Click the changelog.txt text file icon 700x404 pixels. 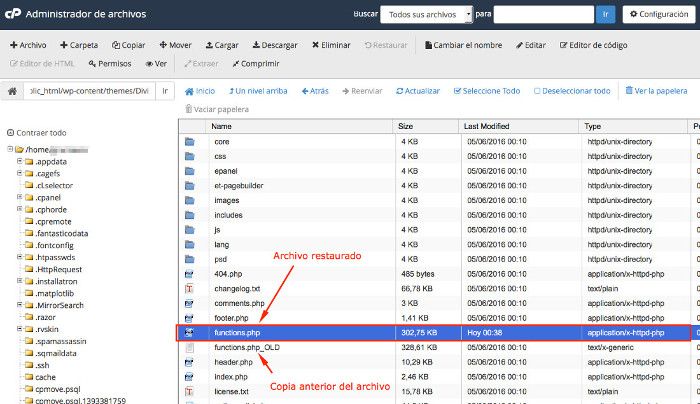pos(189,289)
